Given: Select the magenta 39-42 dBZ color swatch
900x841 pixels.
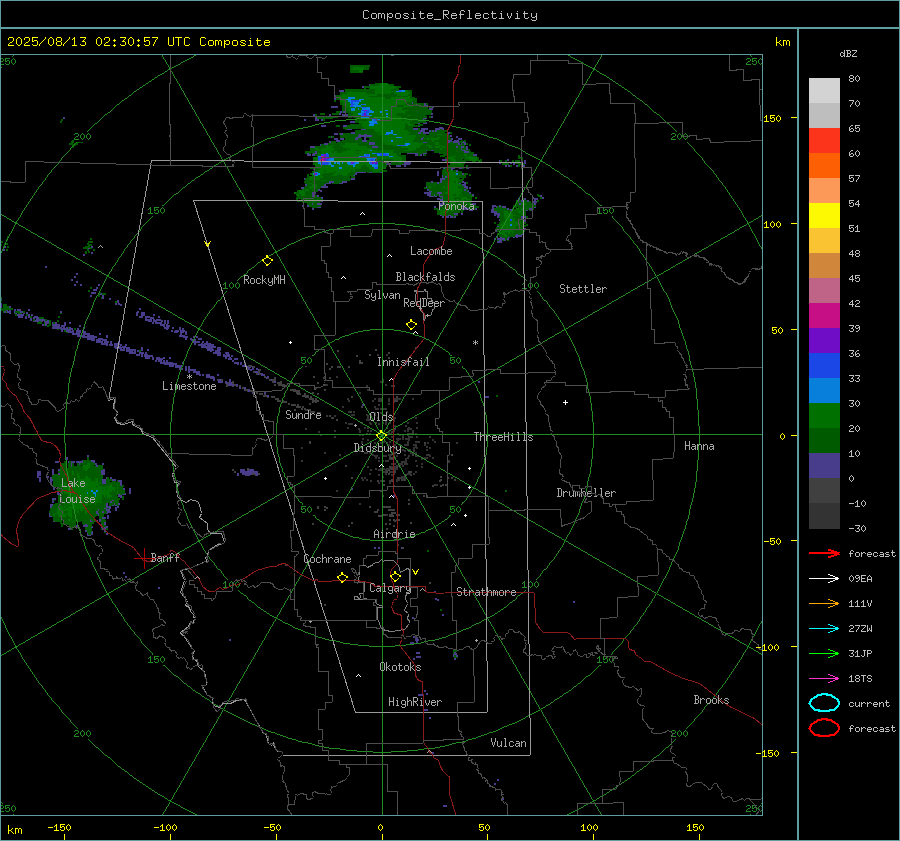Looking at the screenshot, I should (824, 316).
